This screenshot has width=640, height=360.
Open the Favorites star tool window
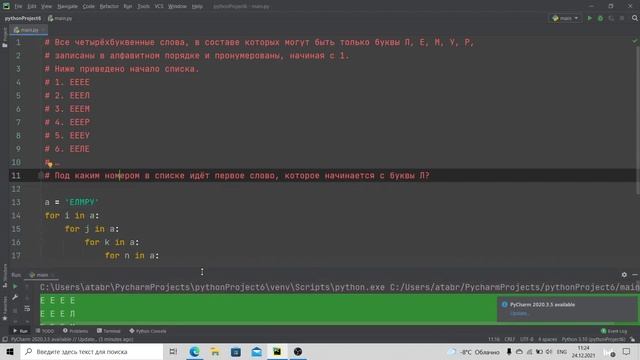4,308
